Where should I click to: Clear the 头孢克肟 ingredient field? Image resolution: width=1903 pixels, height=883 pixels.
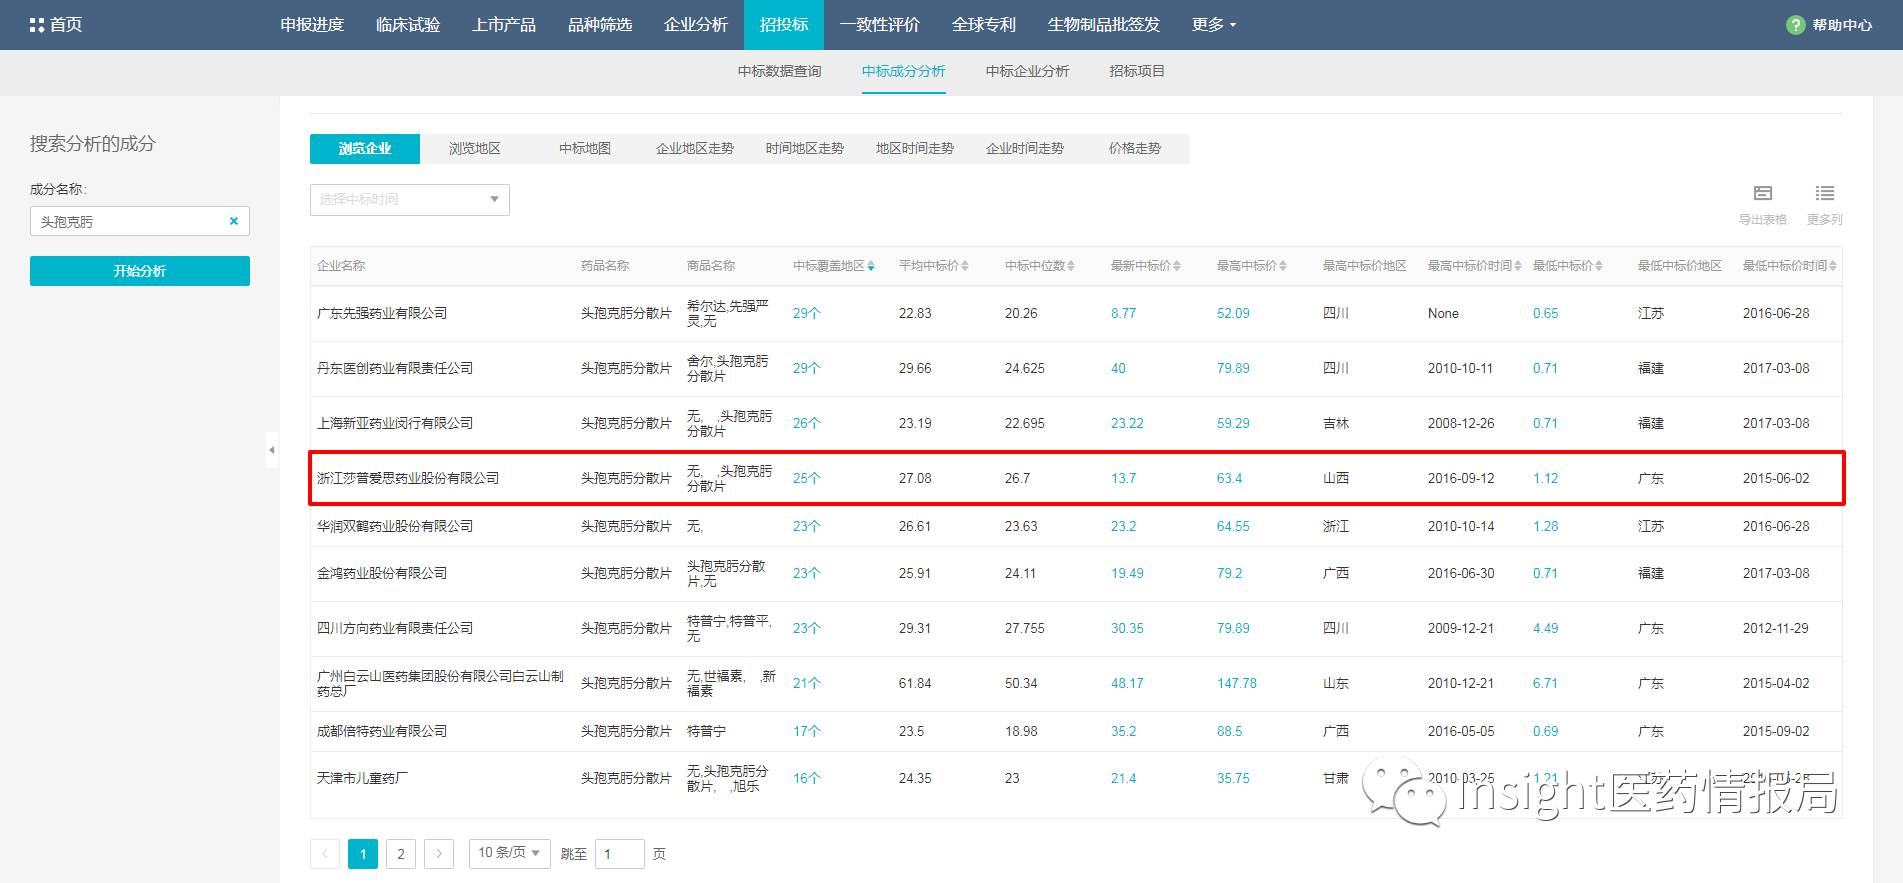(234, 221)
